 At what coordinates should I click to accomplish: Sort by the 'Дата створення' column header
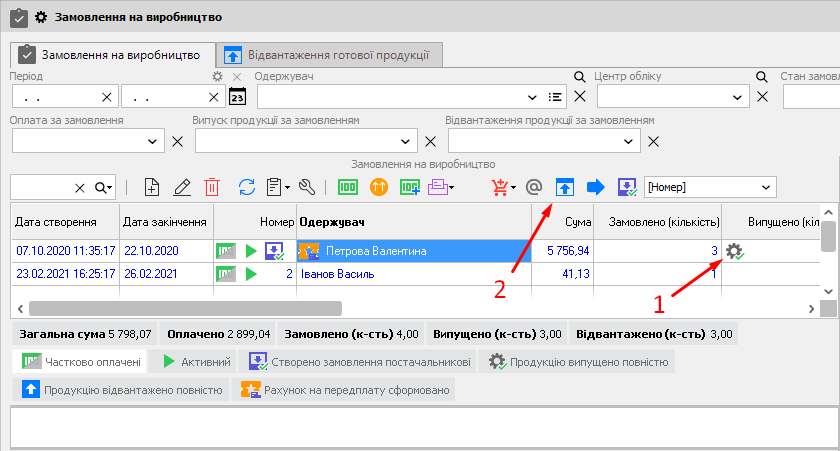point(56,221)
